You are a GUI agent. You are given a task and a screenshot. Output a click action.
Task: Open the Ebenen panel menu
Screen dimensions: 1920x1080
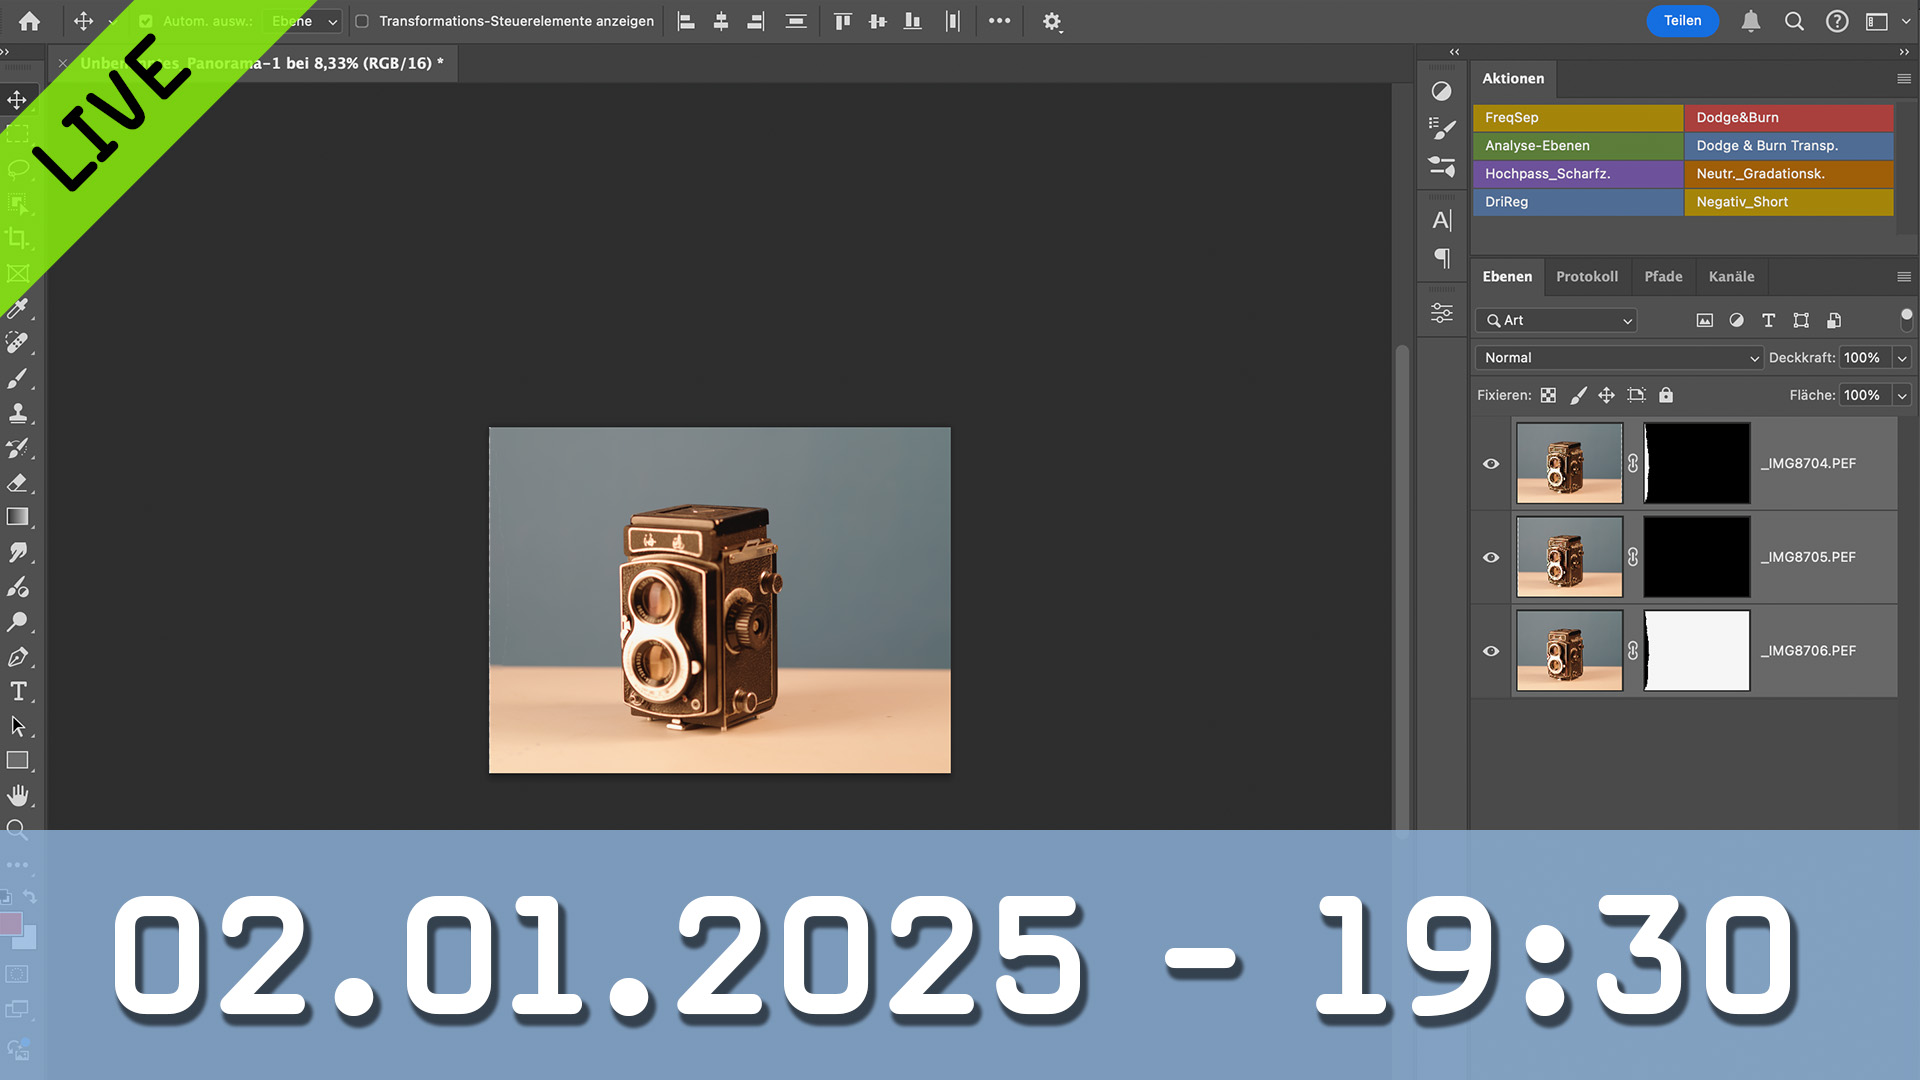pos(1904,277)
